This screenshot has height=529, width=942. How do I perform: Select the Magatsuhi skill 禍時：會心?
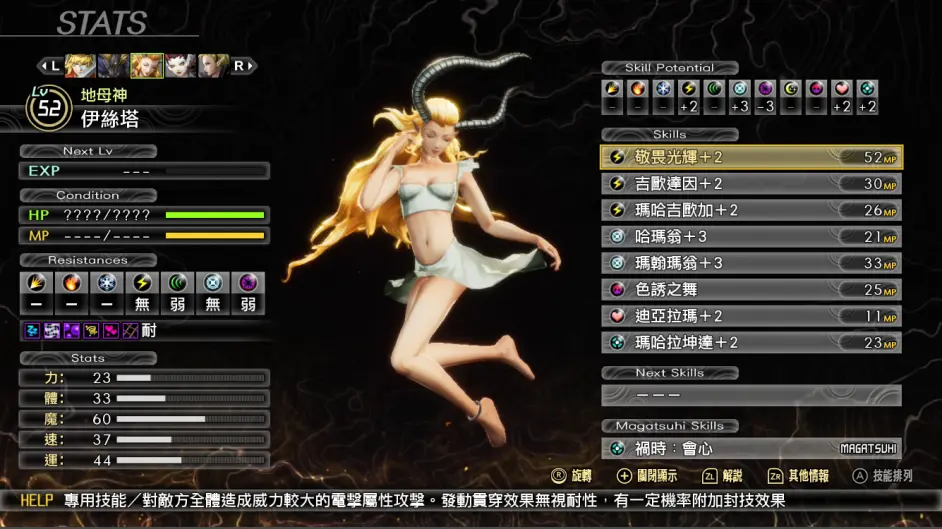752,449
